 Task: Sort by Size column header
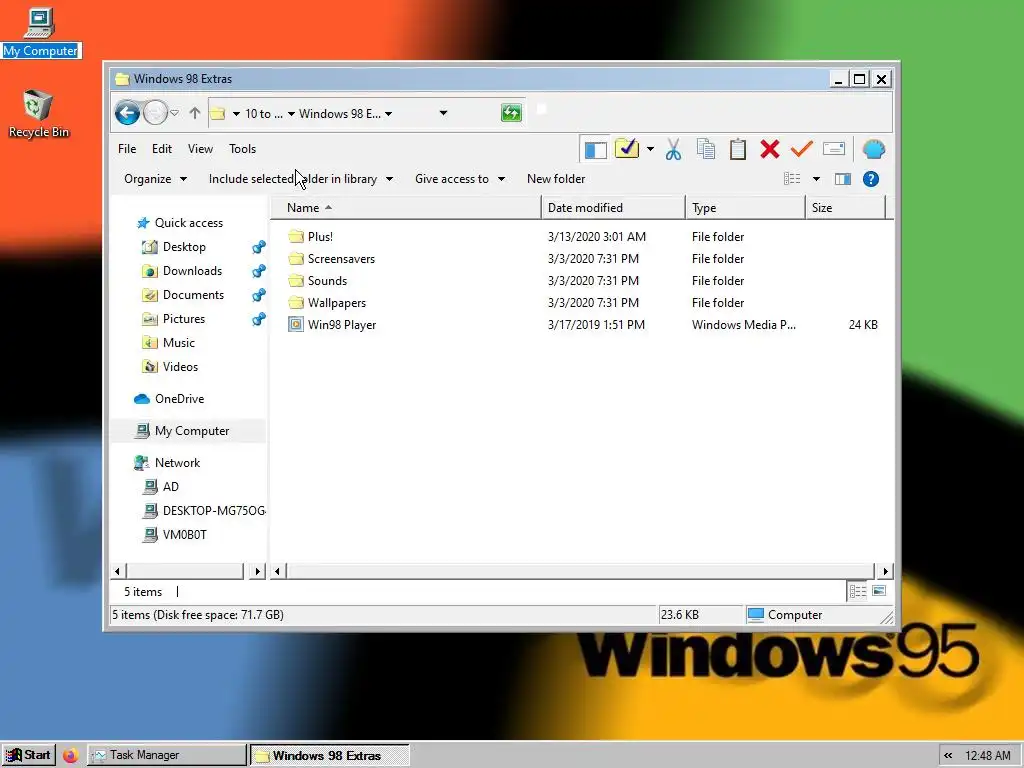846,208
